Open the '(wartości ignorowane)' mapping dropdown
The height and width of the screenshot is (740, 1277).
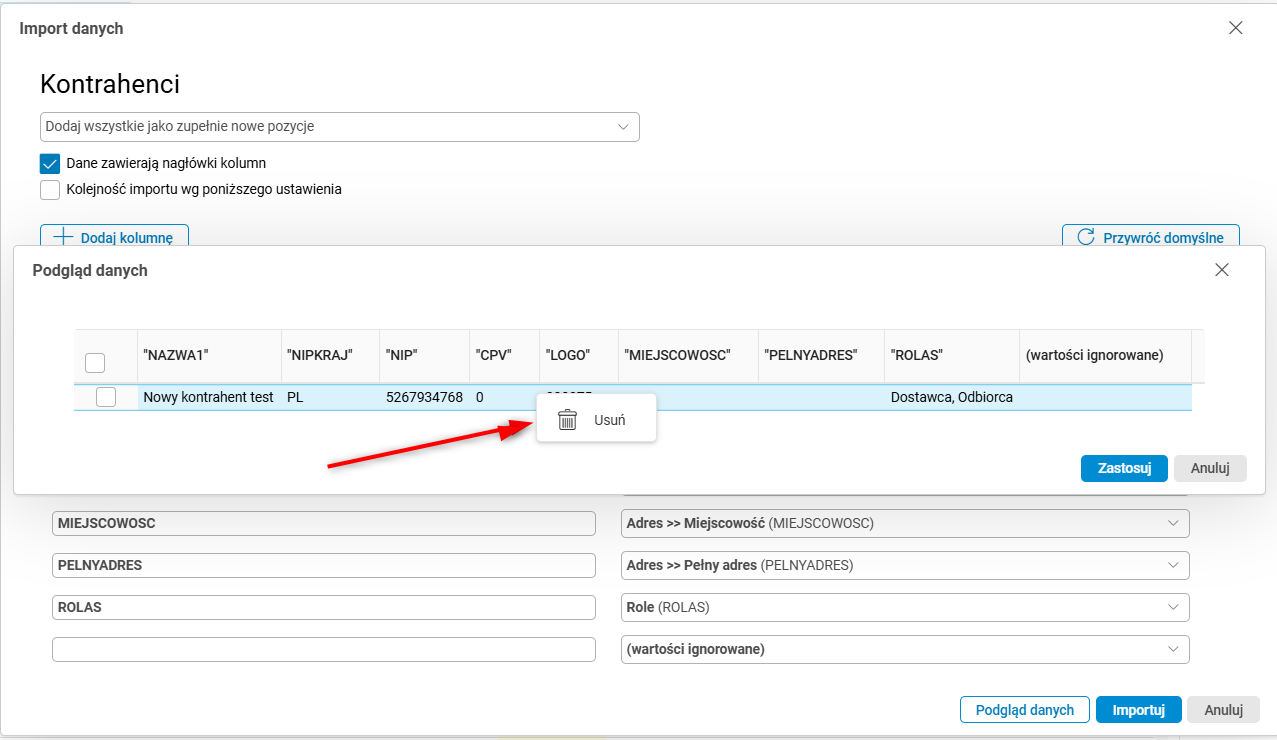pos(1173,649)
